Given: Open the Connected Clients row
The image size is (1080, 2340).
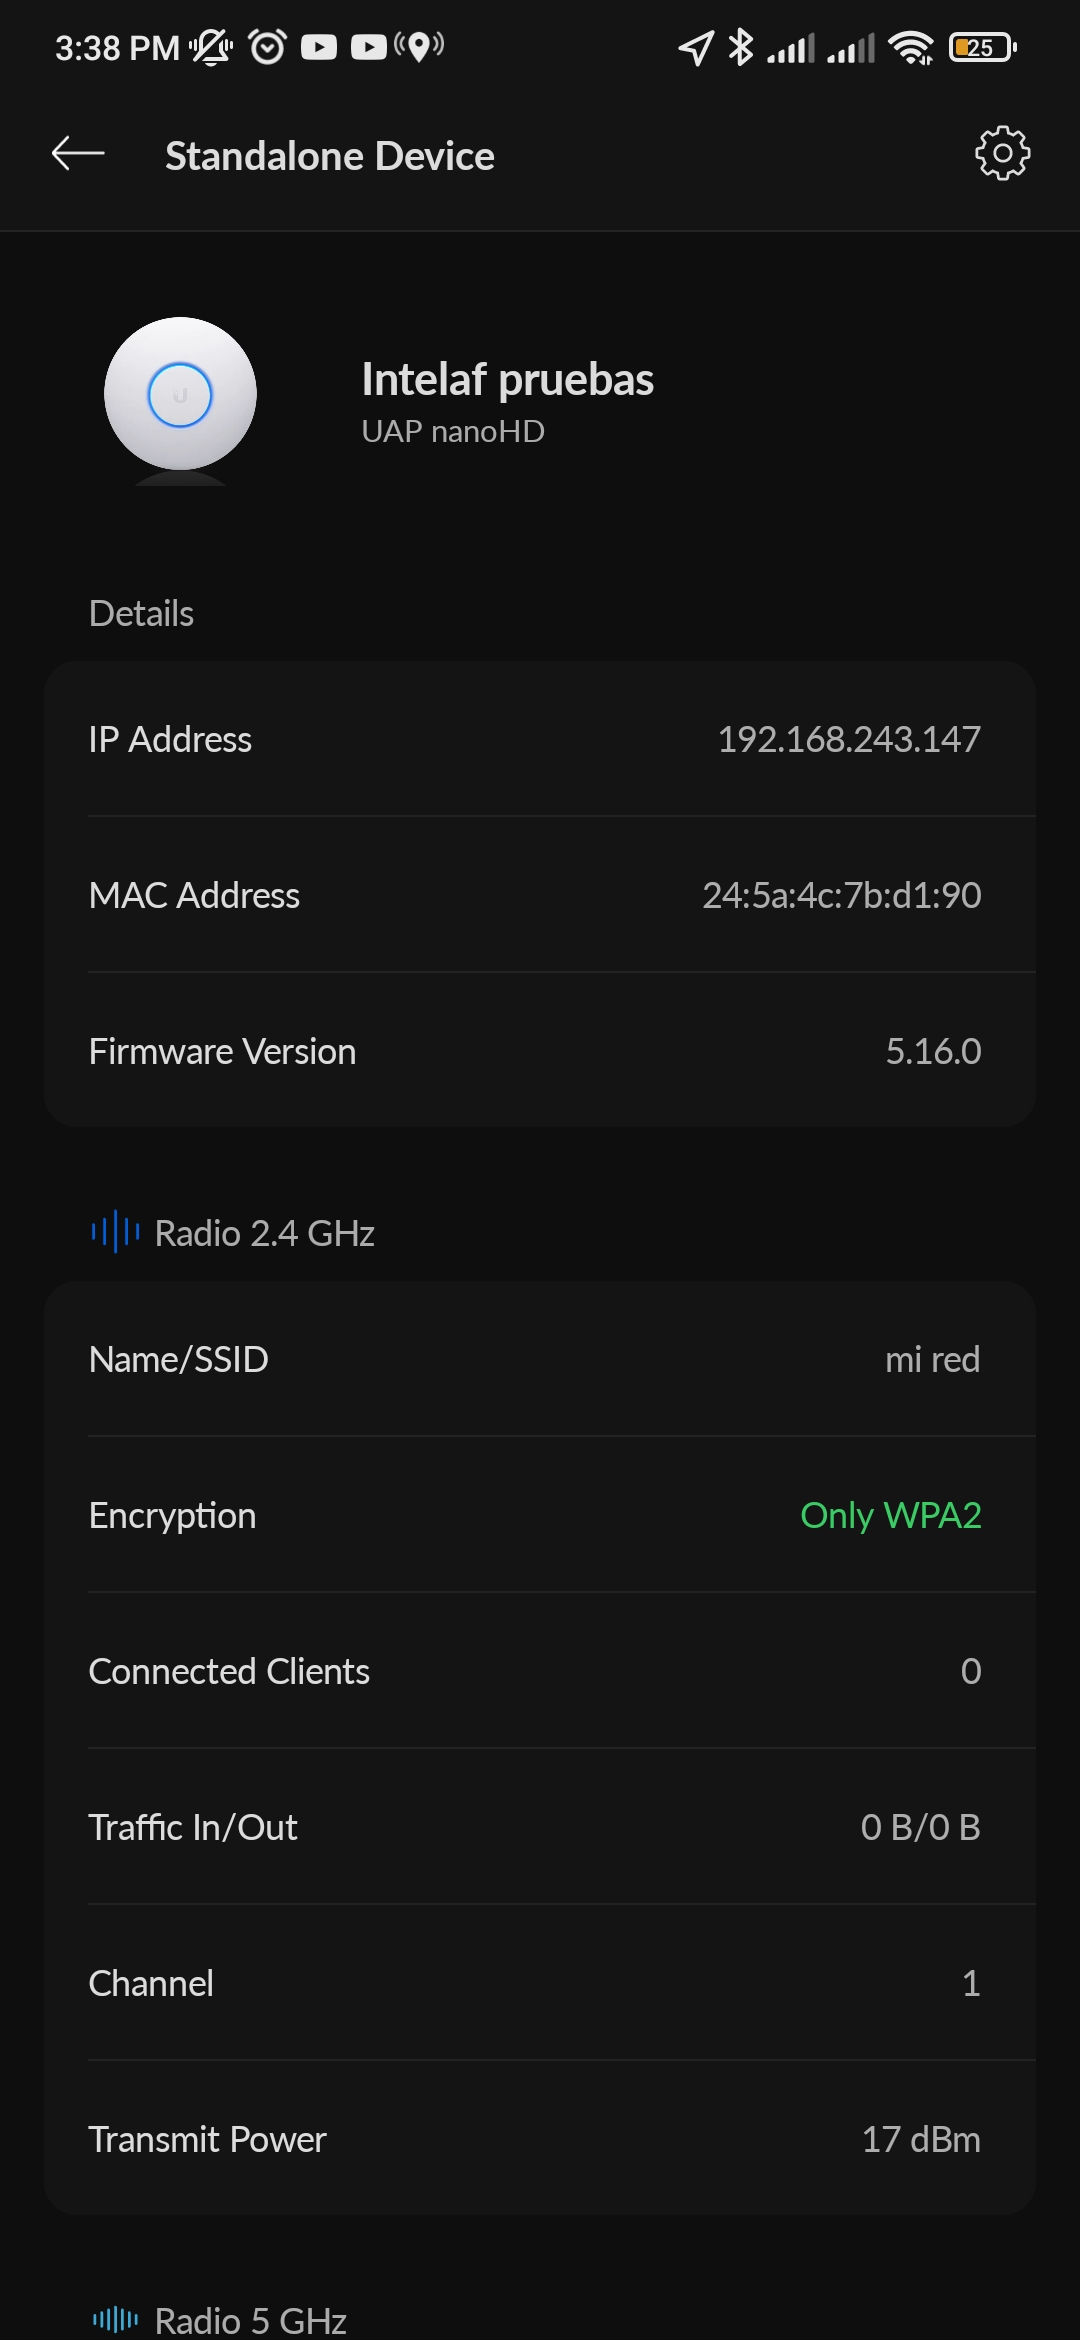Looking at the screenshot, I should point(540,1671).
